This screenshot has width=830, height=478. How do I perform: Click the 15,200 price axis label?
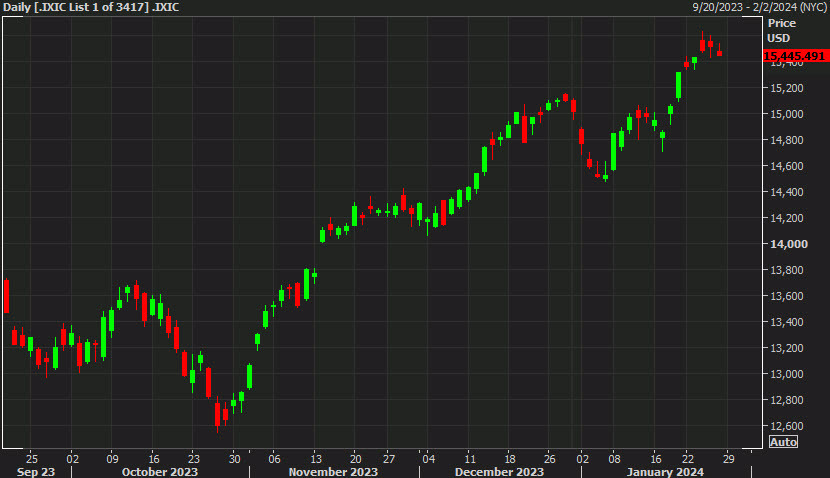pos(787,88)
